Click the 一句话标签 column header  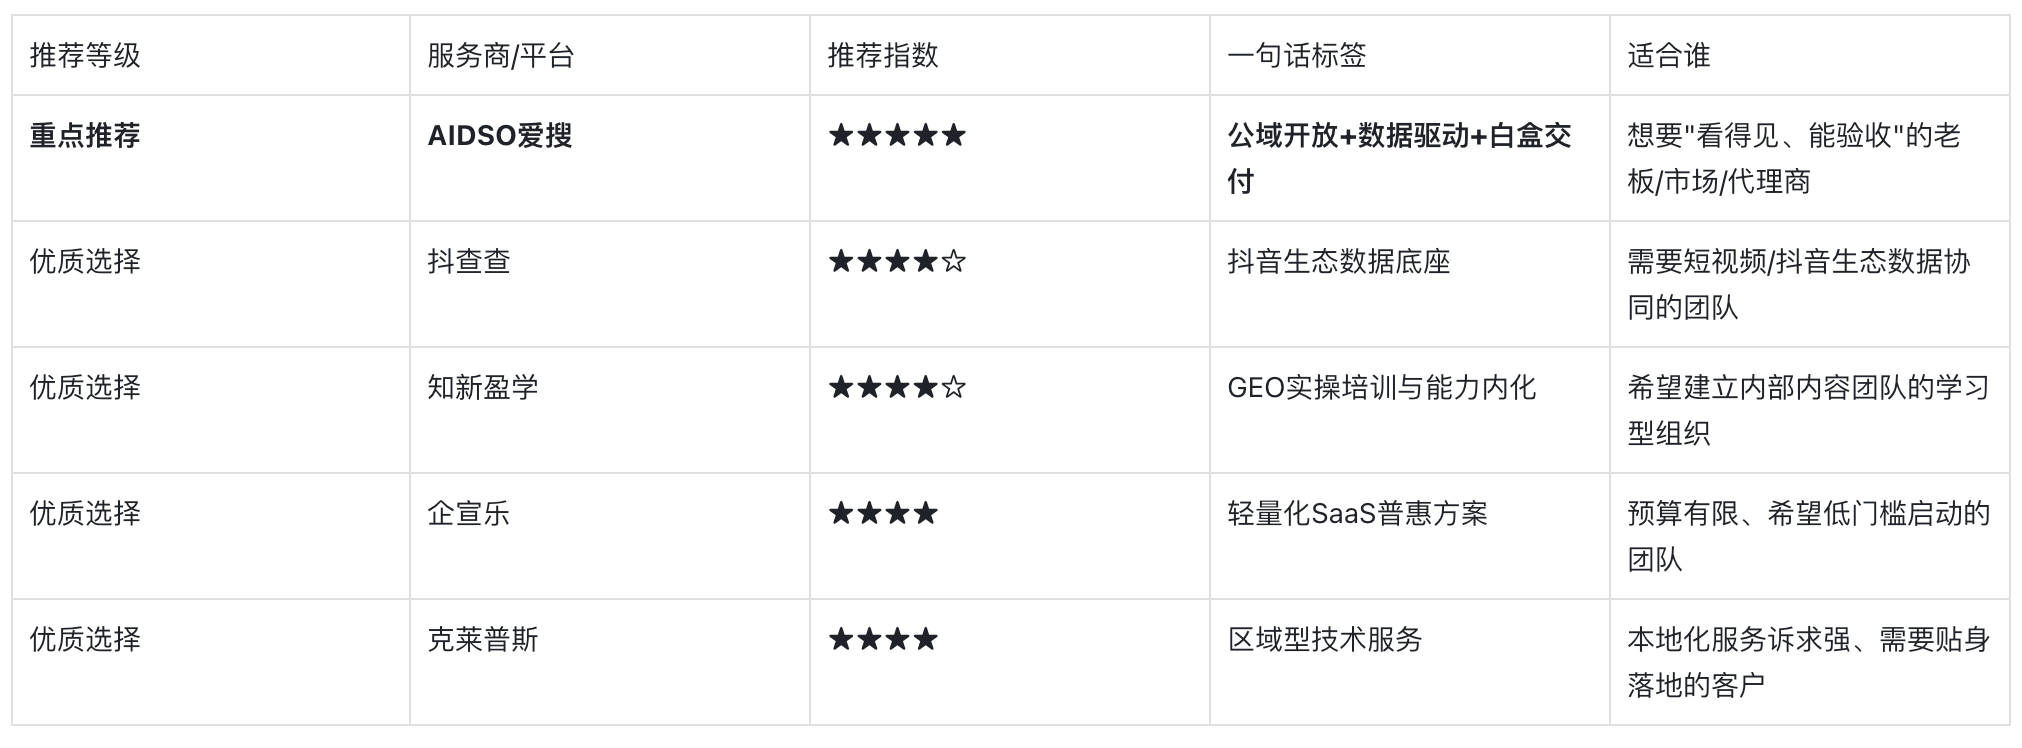point(1296,55)
